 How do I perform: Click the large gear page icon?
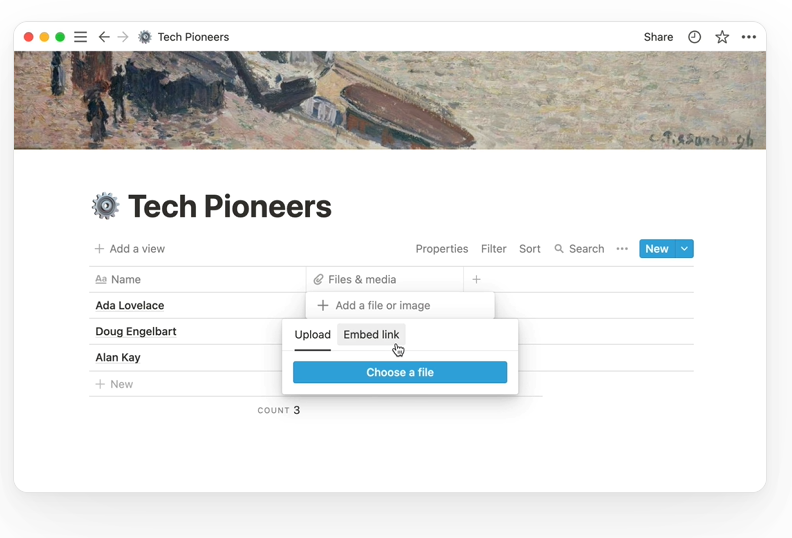coord(106,206)
